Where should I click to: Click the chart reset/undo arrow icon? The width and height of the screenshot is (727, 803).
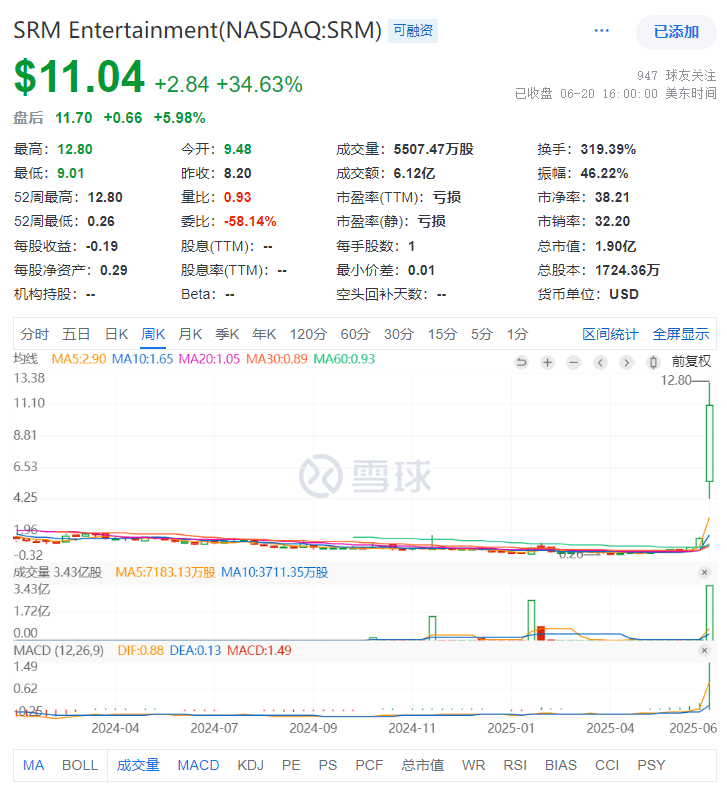(x=521, y=363)
